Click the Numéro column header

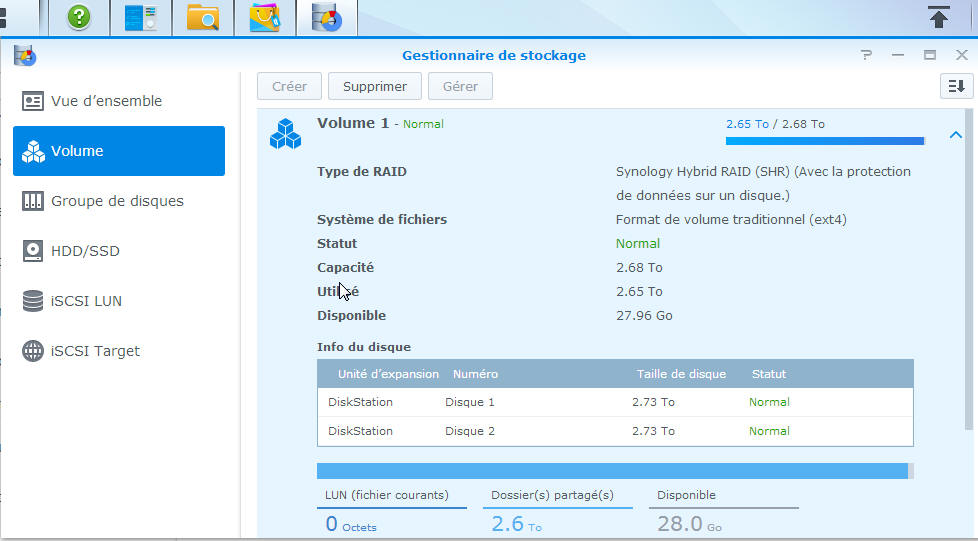coord(475,374)
